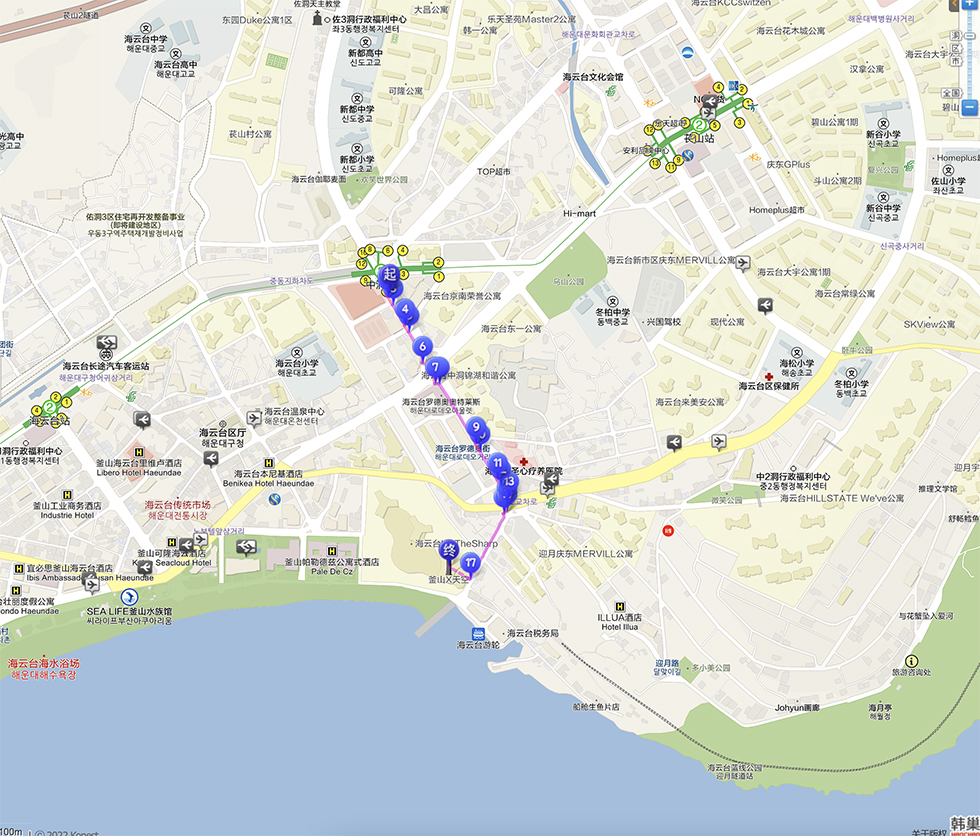Click airport bus icon left of 现代公寓

(766, 306)
